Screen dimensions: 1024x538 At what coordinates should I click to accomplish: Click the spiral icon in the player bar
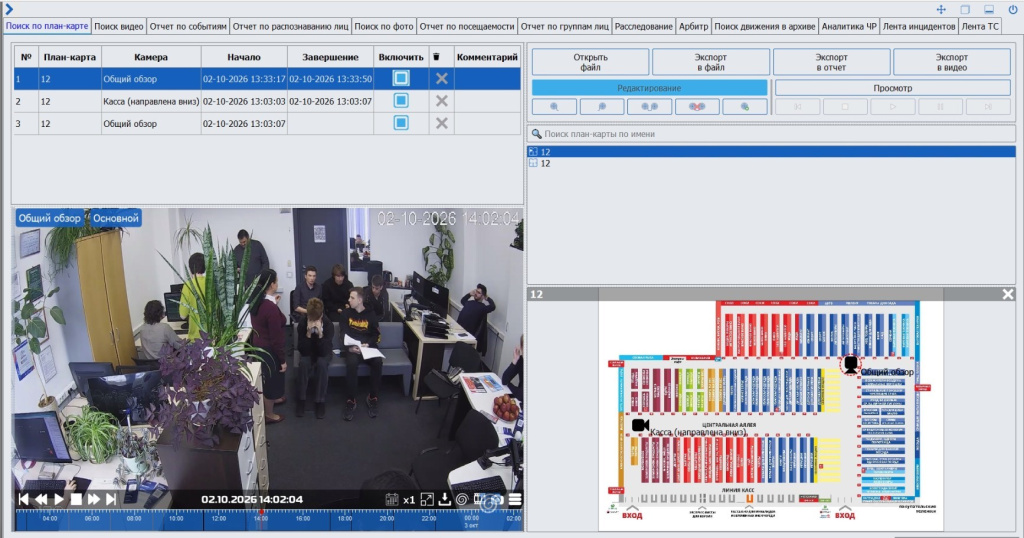[462, 499]
